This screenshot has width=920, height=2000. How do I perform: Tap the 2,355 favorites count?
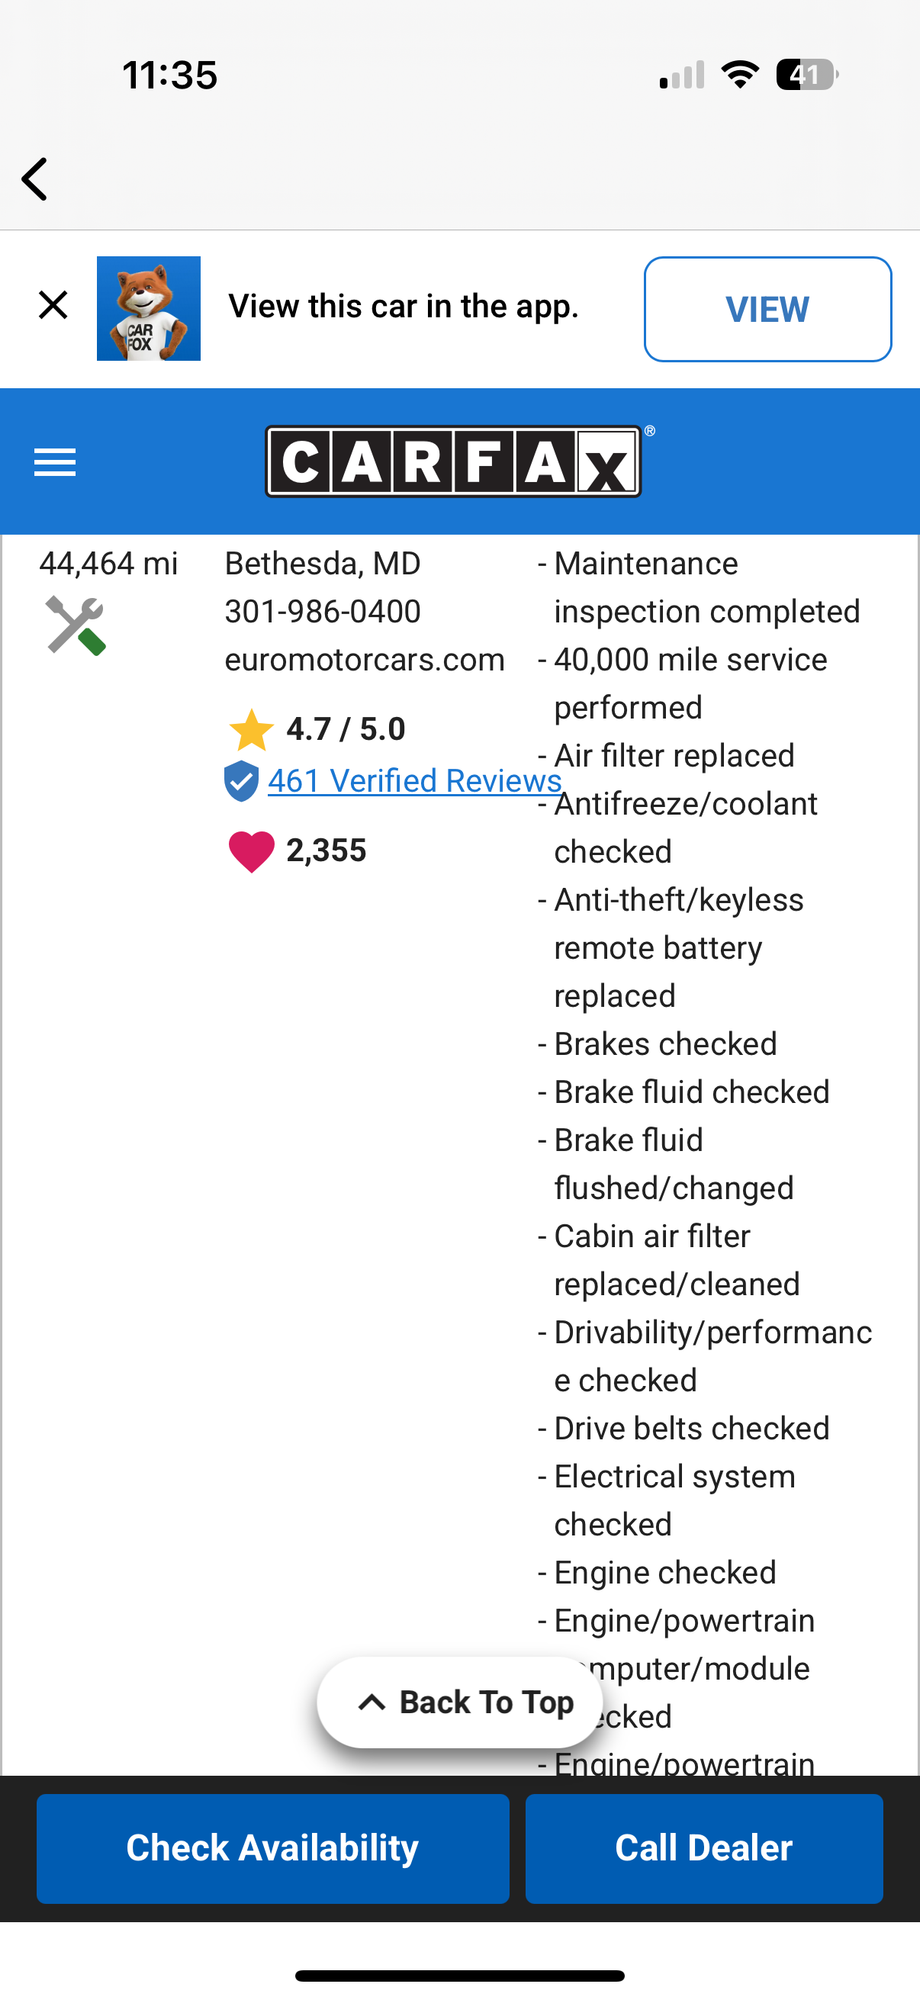point(326,850)
